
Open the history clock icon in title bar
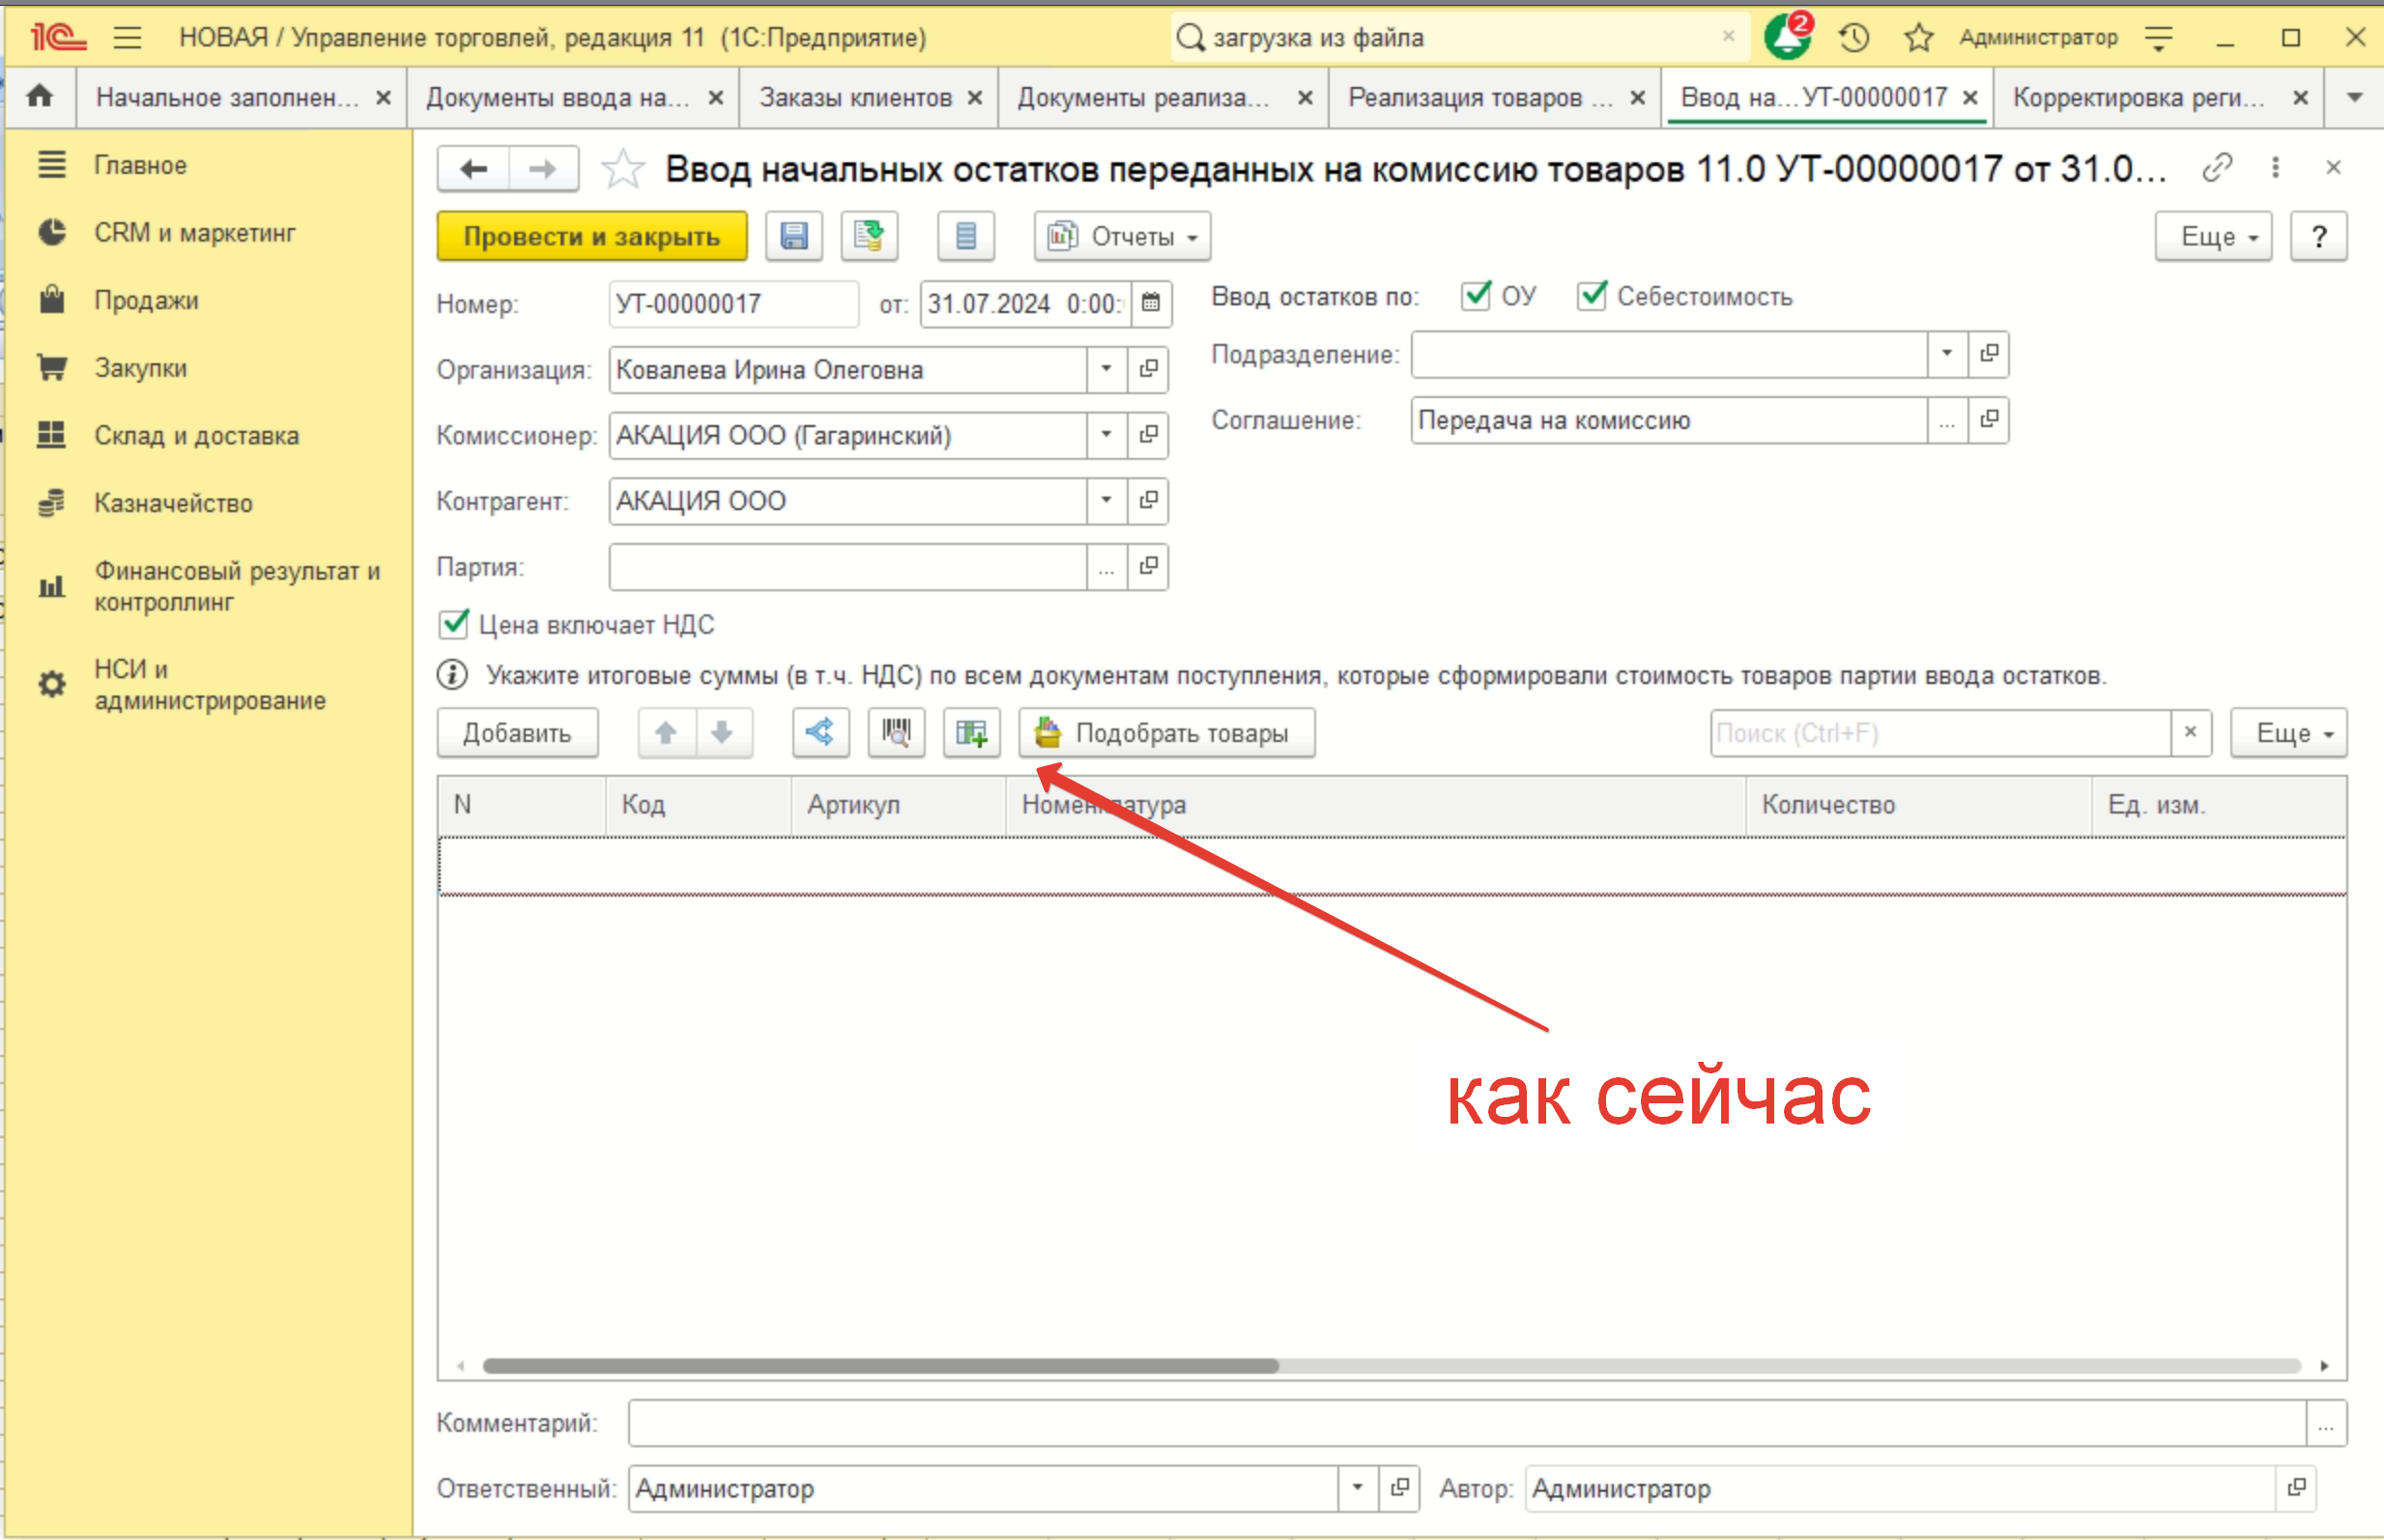pos(1853,38)
